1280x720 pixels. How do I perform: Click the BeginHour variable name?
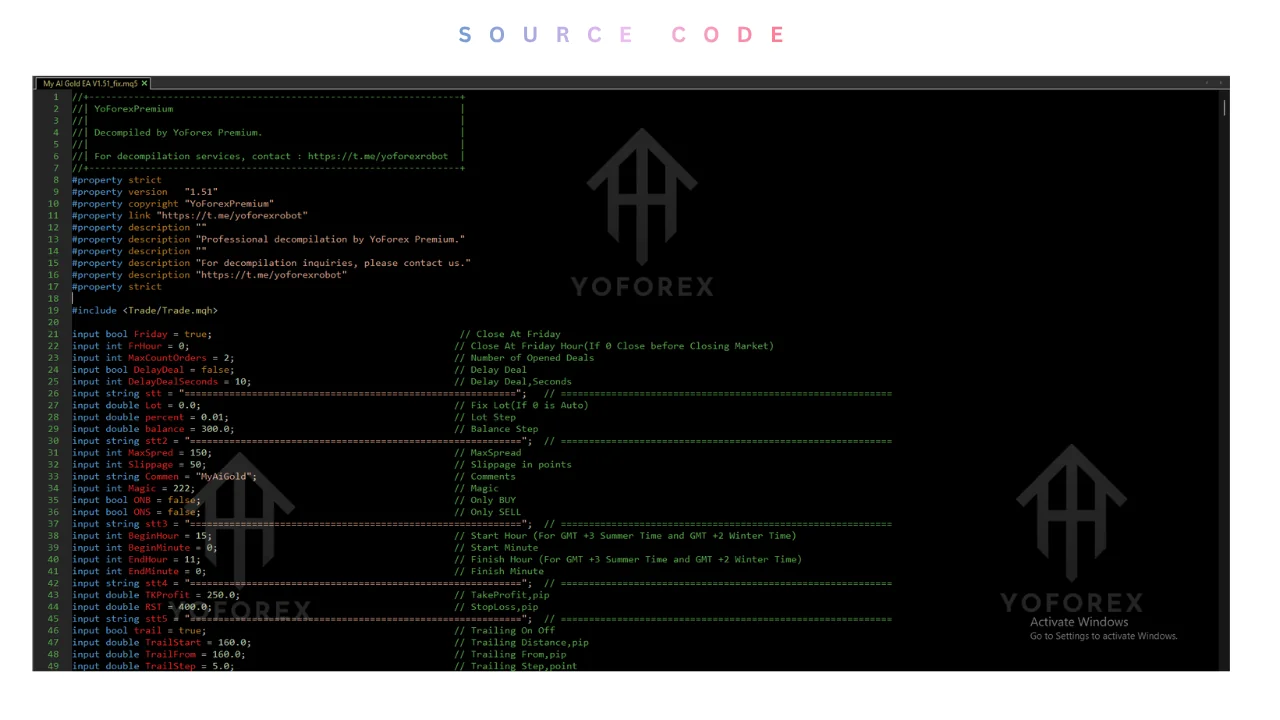point(153,536)
